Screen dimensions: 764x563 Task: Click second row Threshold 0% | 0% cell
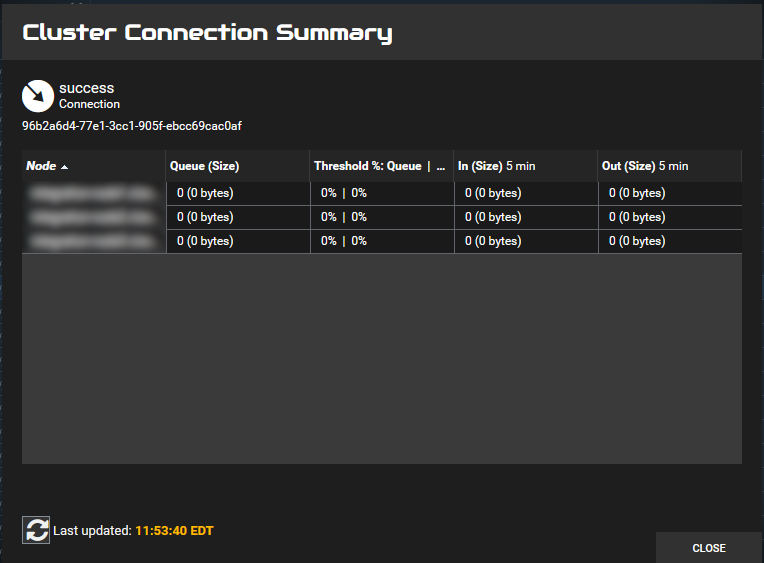(x=382, y=217)
